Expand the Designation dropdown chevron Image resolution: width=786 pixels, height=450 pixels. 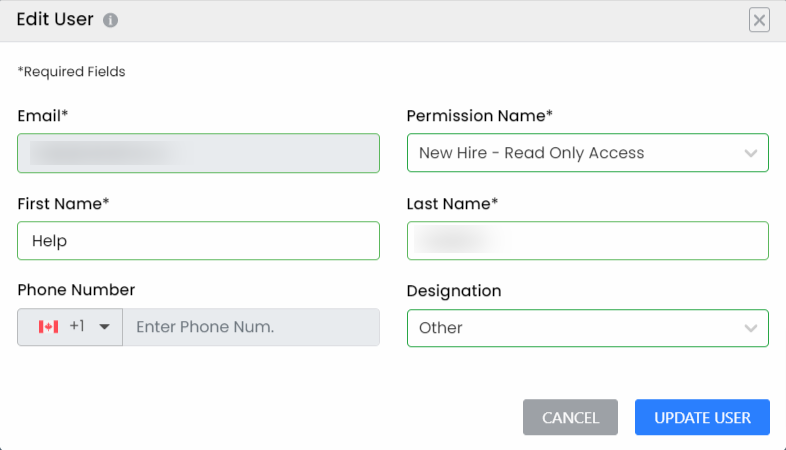(x=750, y=328)
